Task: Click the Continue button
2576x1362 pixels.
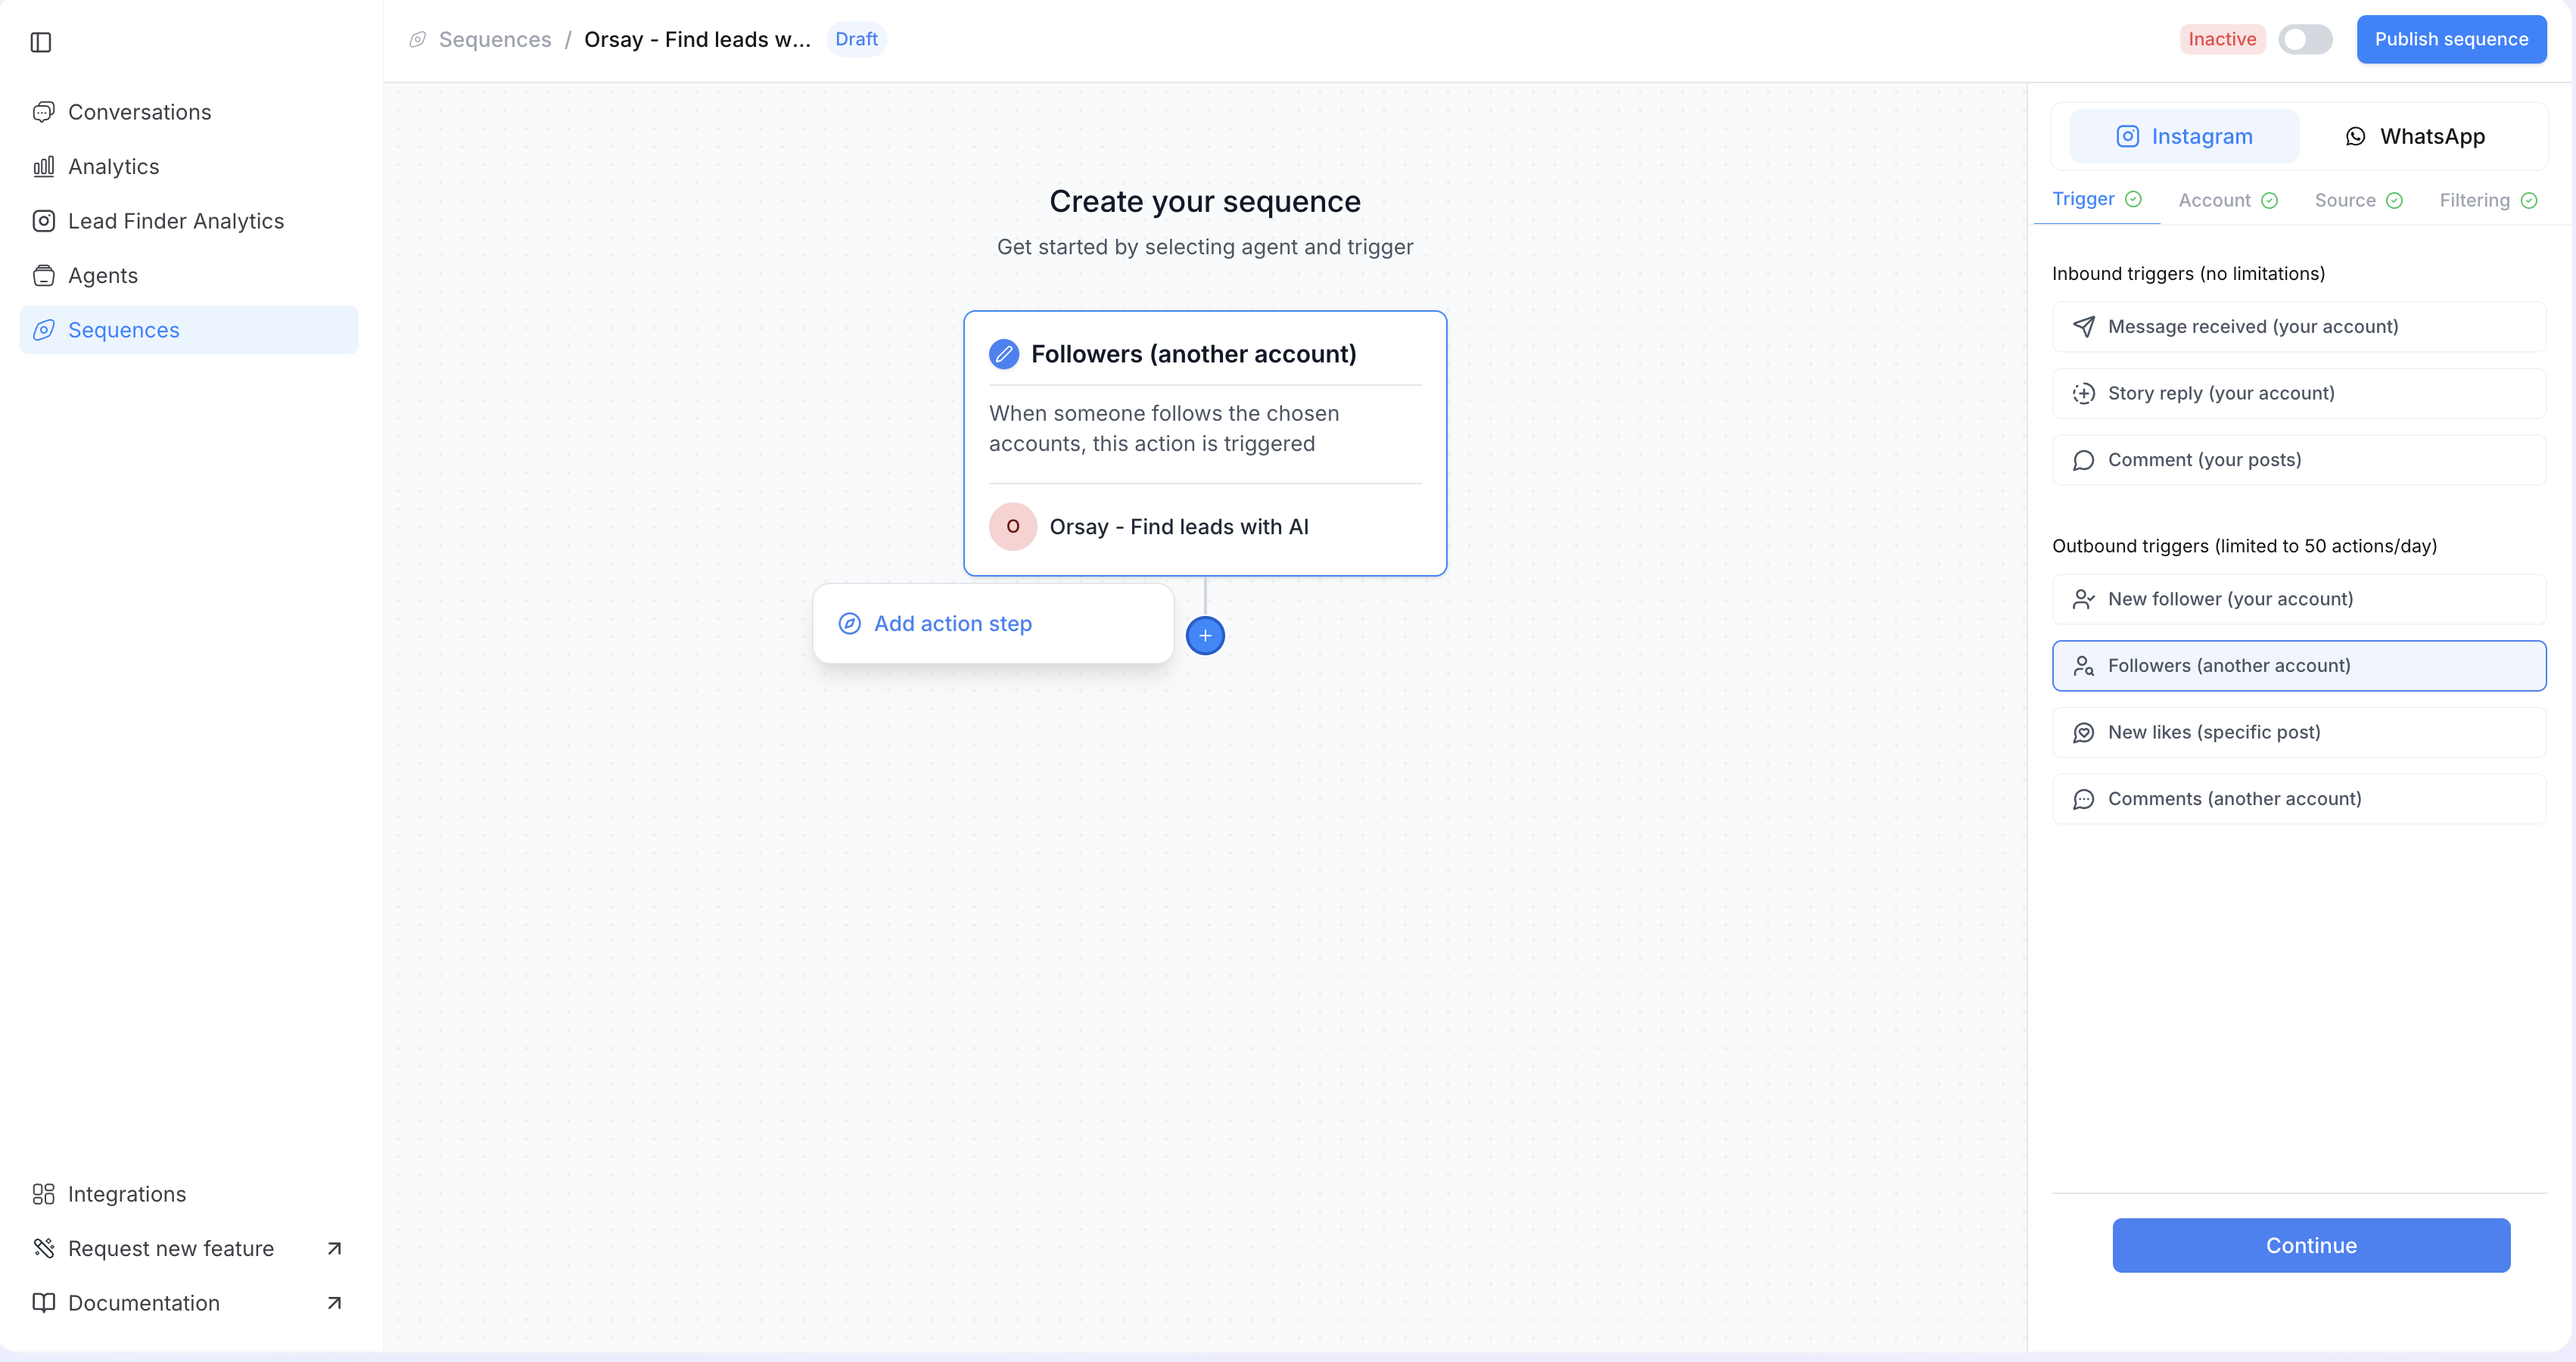Action: click(2310, 1245)
